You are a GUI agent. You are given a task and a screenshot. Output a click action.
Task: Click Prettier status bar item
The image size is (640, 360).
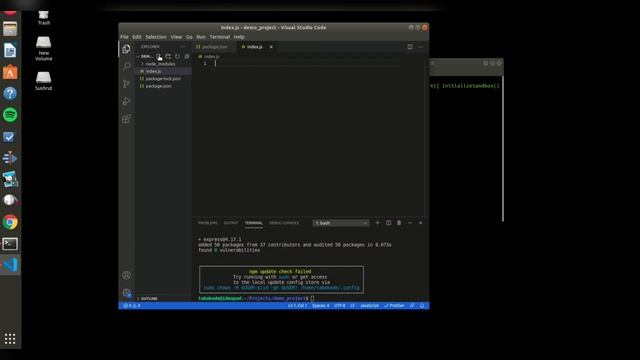click(x=394, y=306)
